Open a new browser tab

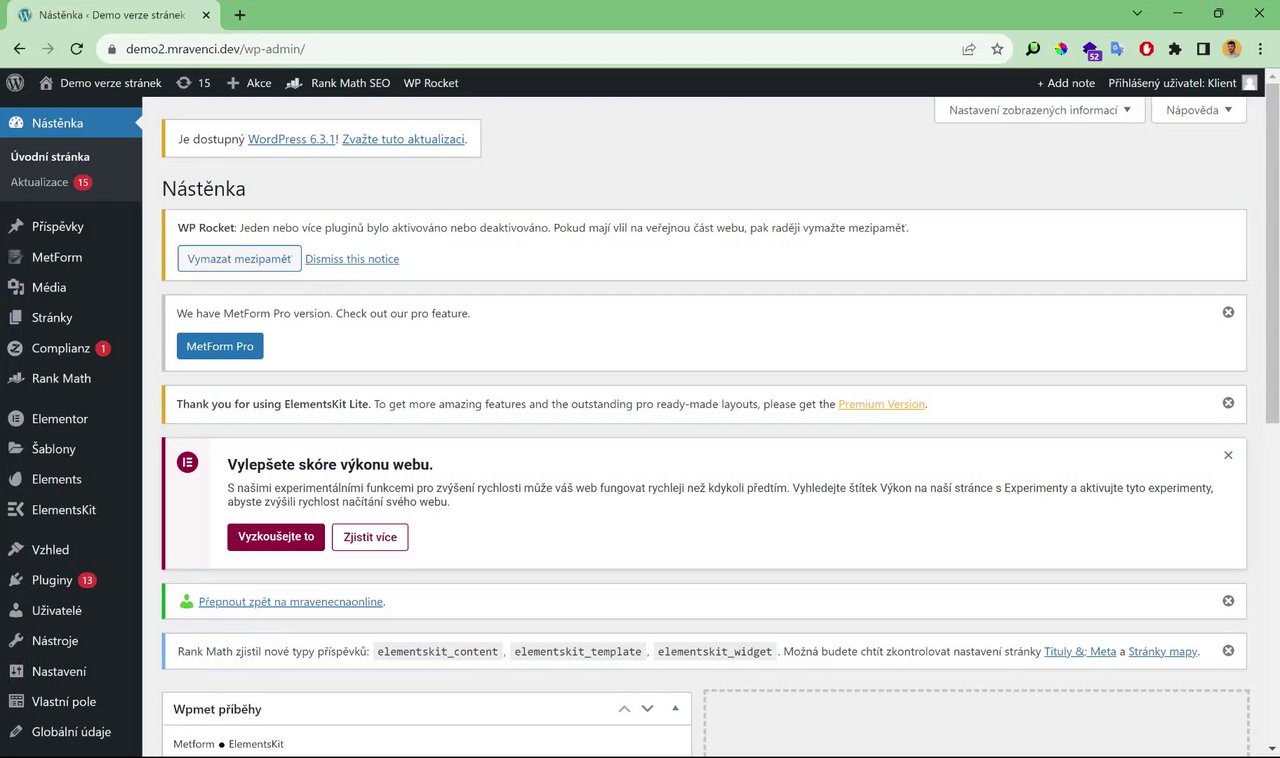[x=240, y=15]
